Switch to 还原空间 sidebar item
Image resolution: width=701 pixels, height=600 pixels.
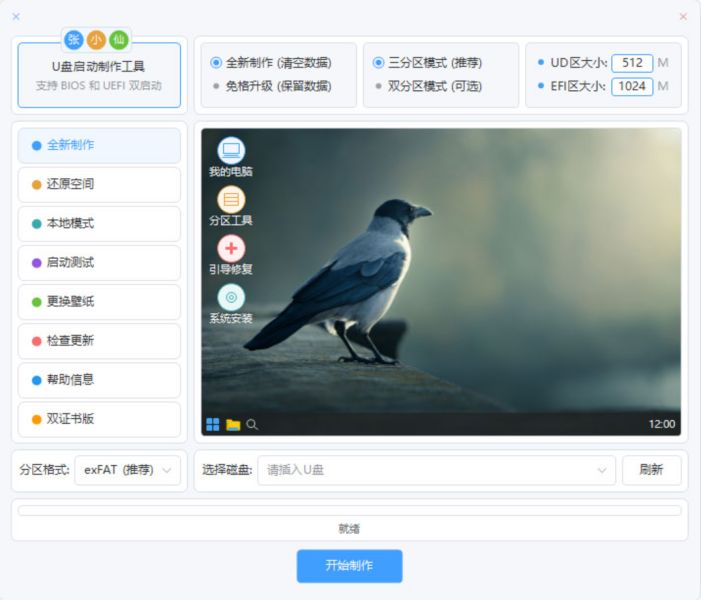[x=99, y=184]
